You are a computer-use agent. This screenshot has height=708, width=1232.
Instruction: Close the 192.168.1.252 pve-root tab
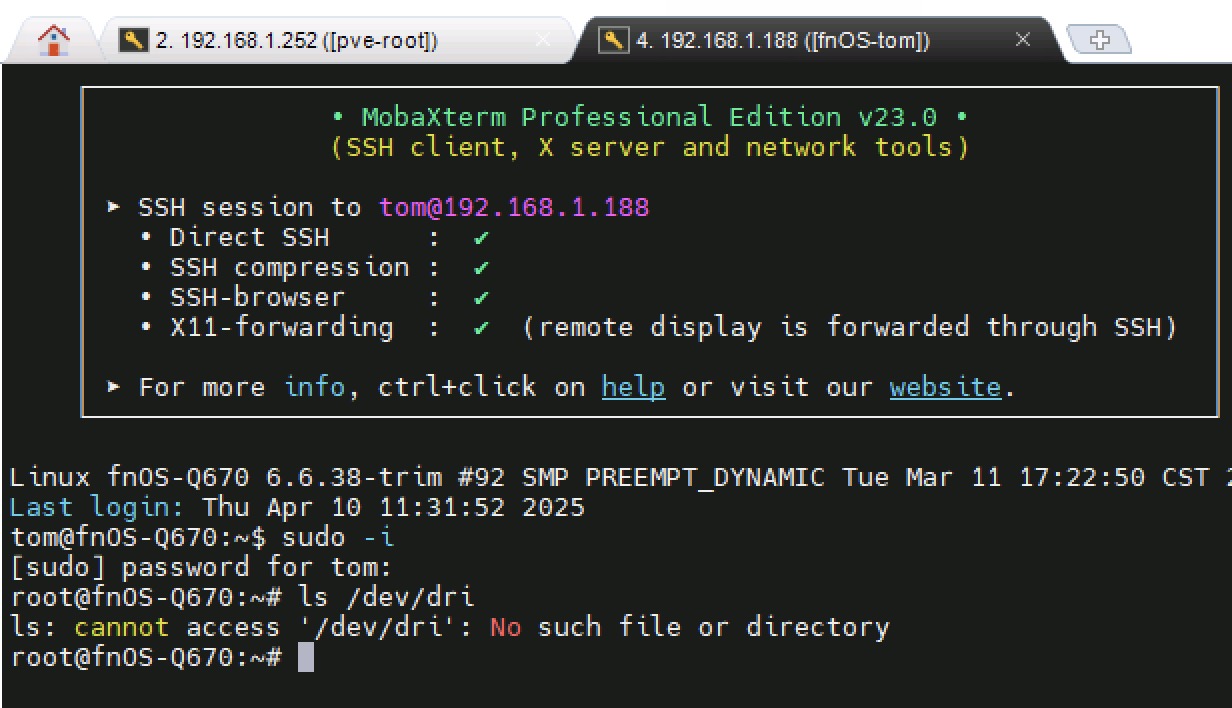tap(542, 40)
